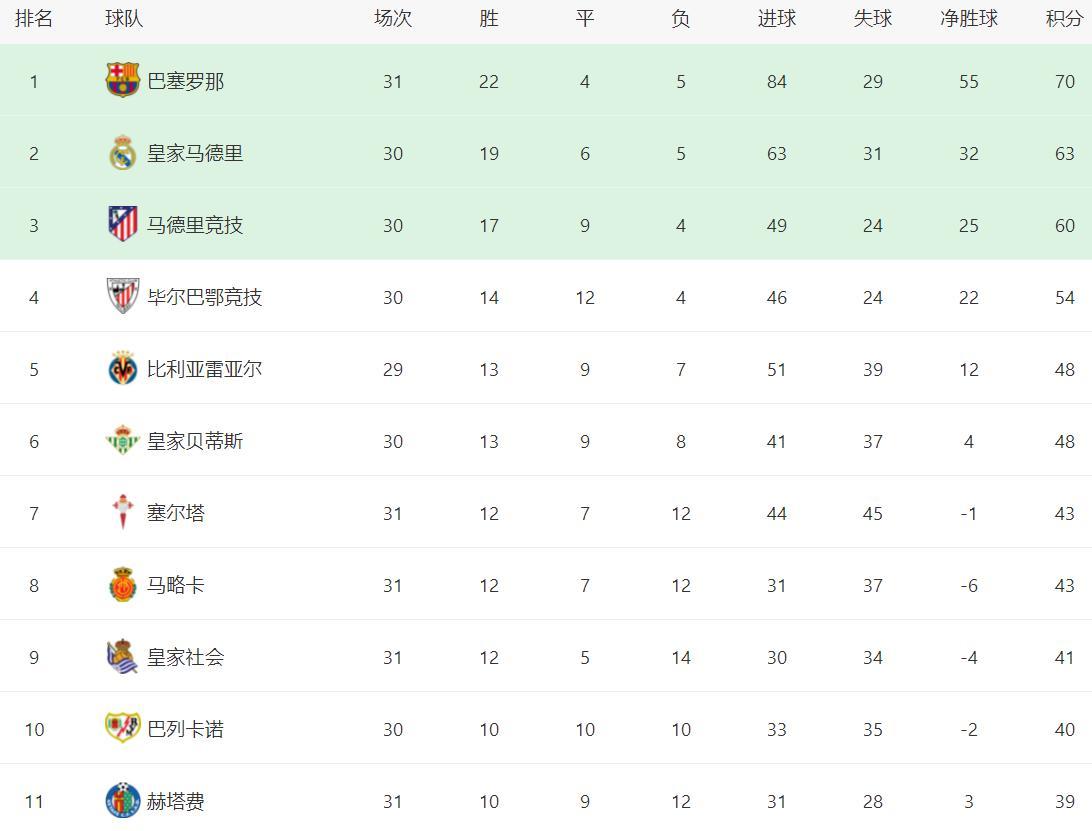Click the 进球 column header
Screen dimensions: 1092x831
[x=776, y=19]
